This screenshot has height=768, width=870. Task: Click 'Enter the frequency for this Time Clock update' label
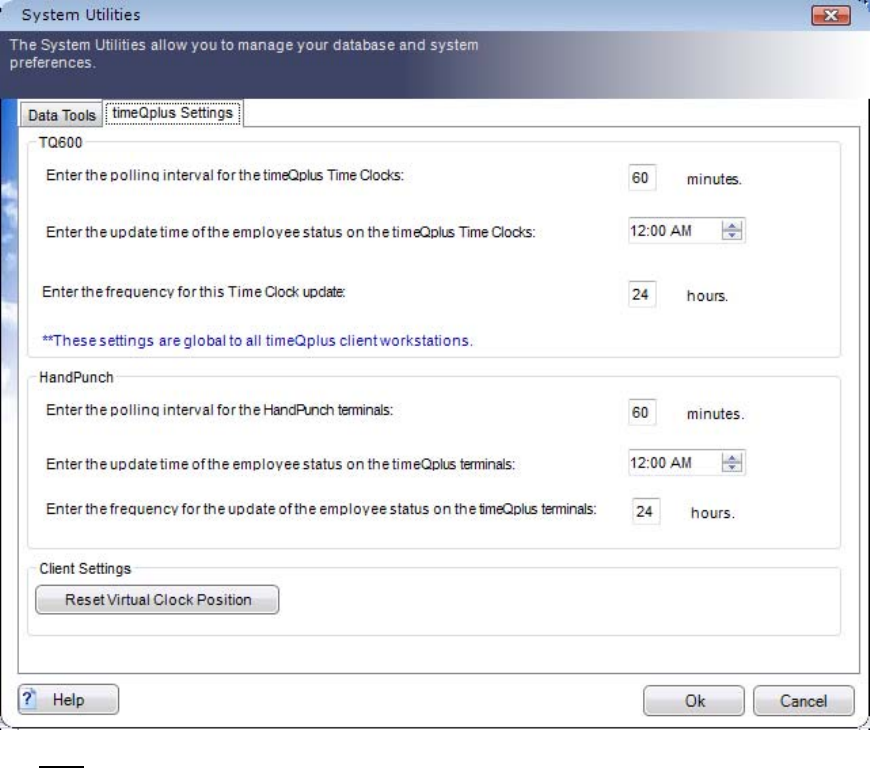[x=194, y=292]
